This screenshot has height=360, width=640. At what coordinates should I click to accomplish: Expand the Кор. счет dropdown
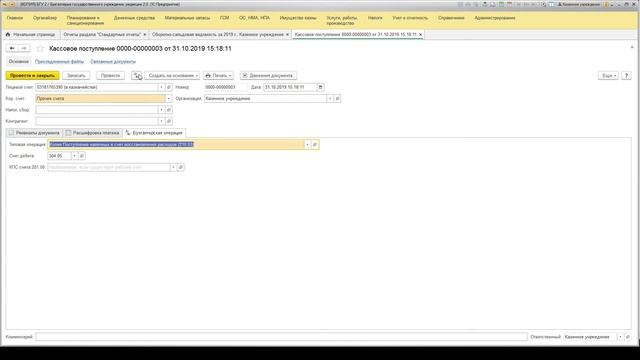coord(168,98)
